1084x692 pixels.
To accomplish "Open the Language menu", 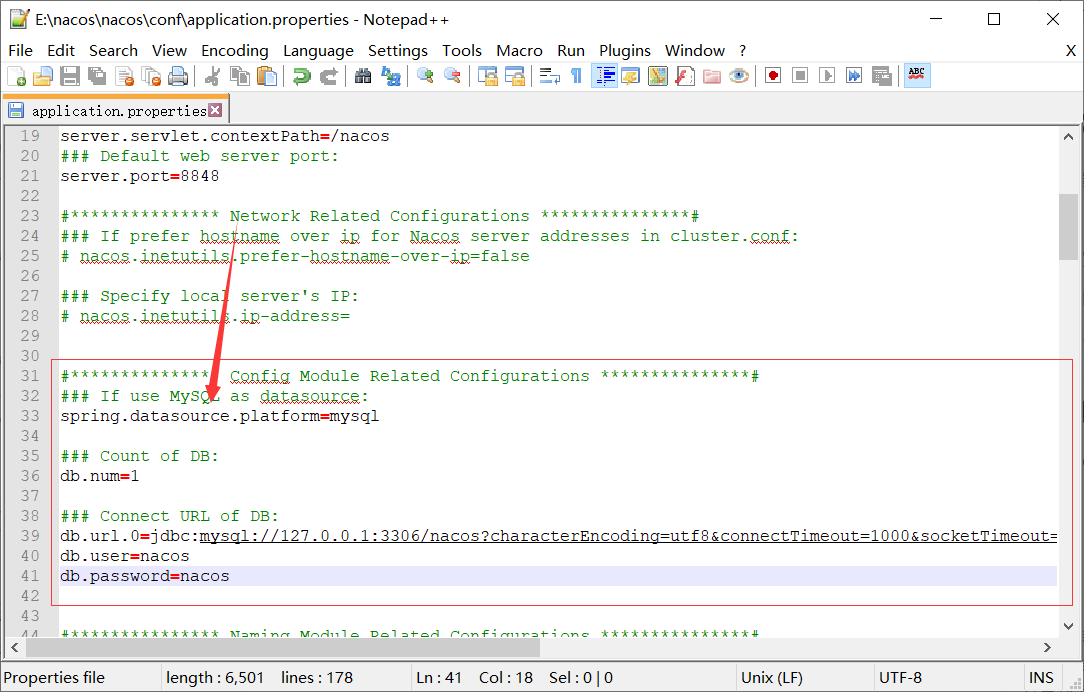I will pos(318,50).
